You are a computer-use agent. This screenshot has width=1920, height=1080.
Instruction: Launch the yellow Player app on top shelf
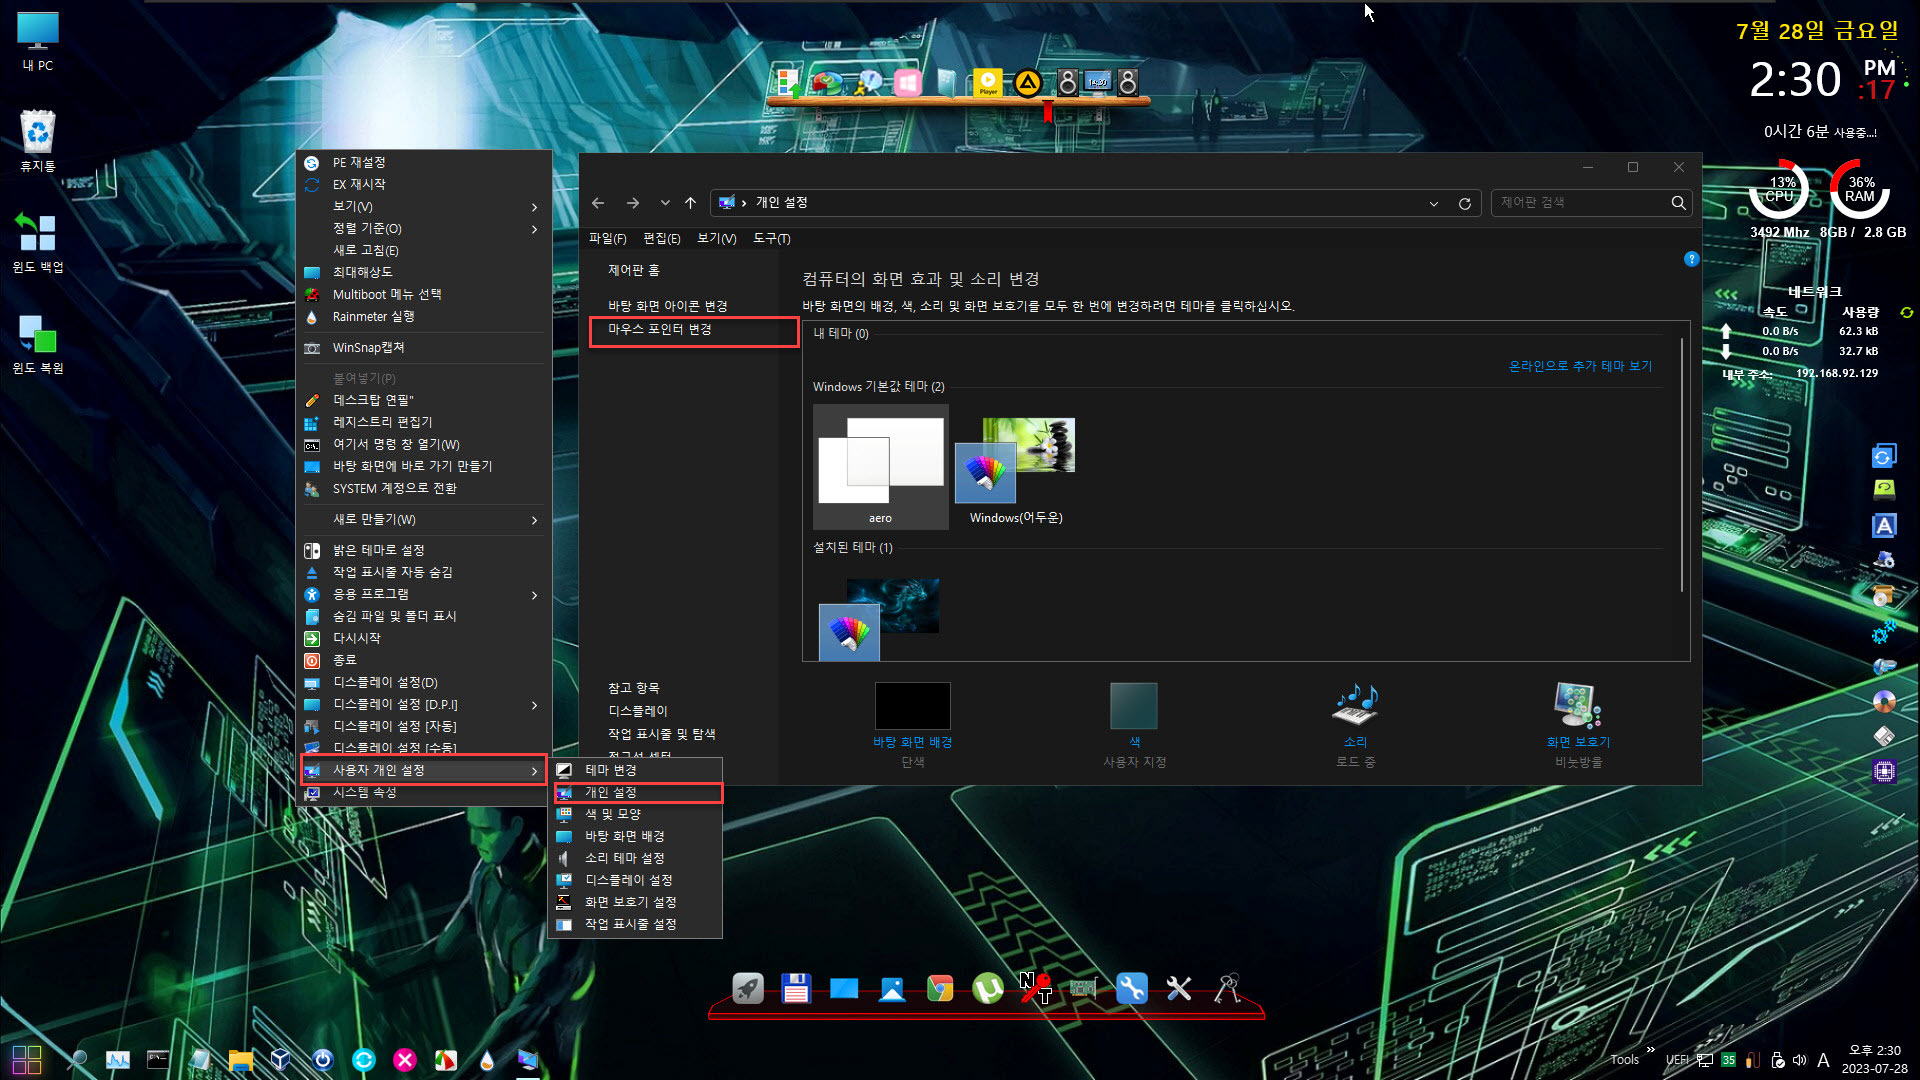point(988,83)
